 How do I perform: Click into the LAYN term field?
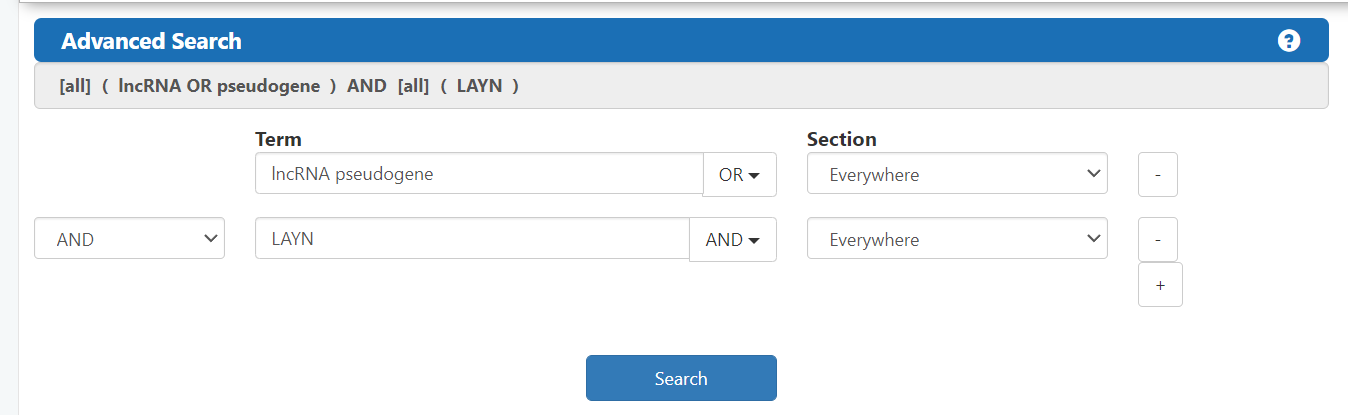pos(472,240)
